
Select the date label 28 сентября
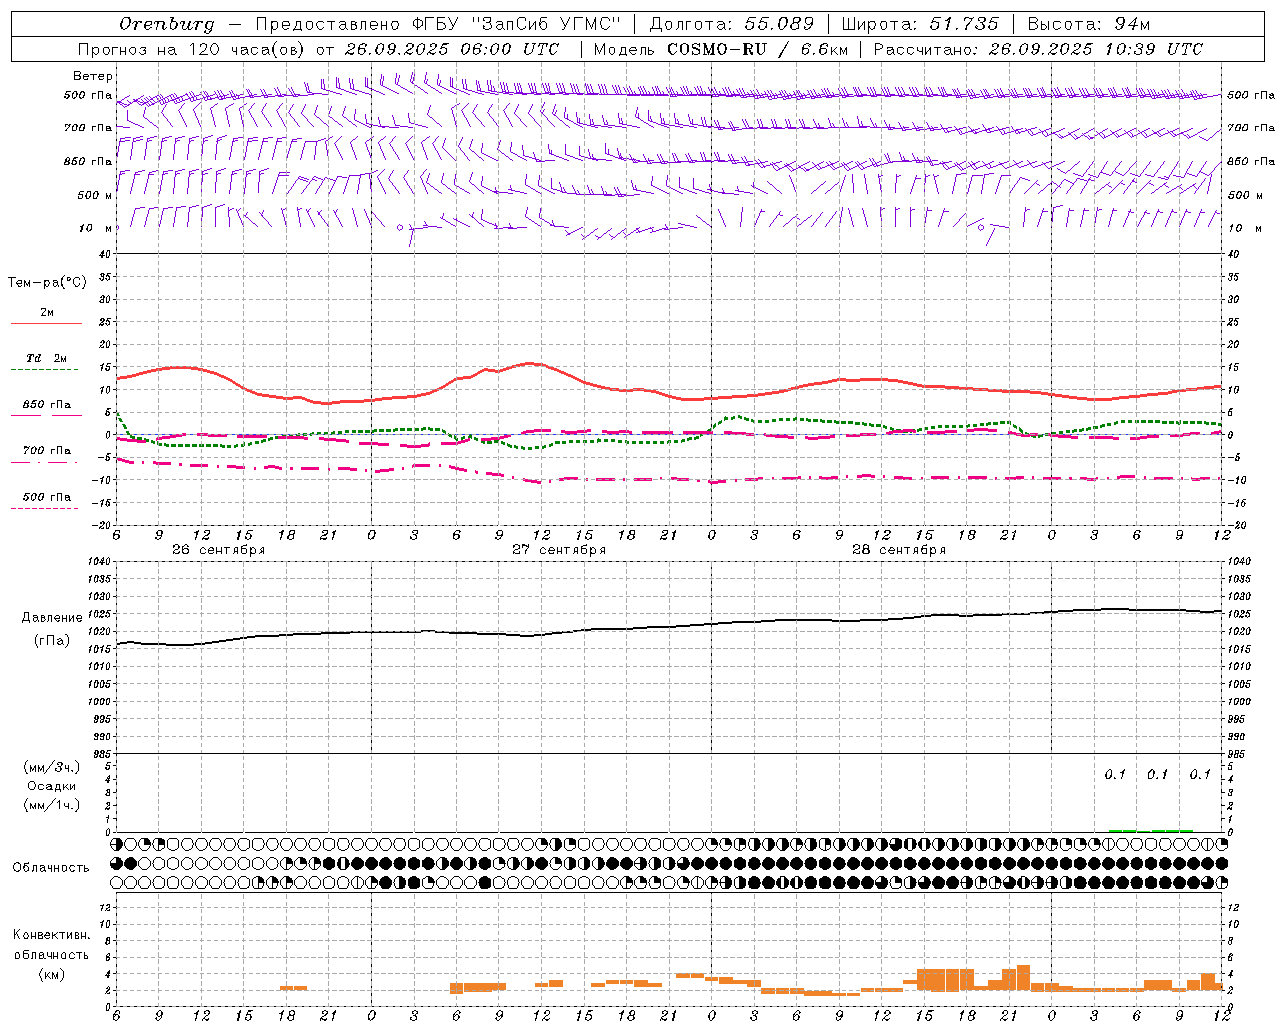click(x=899, y=550)
